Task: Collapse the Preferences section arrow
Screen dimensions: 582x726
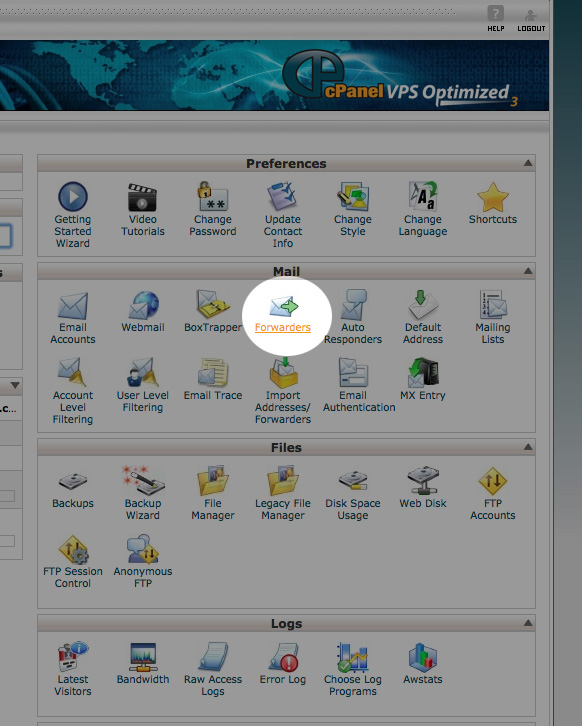Action: tap(528, 163)
